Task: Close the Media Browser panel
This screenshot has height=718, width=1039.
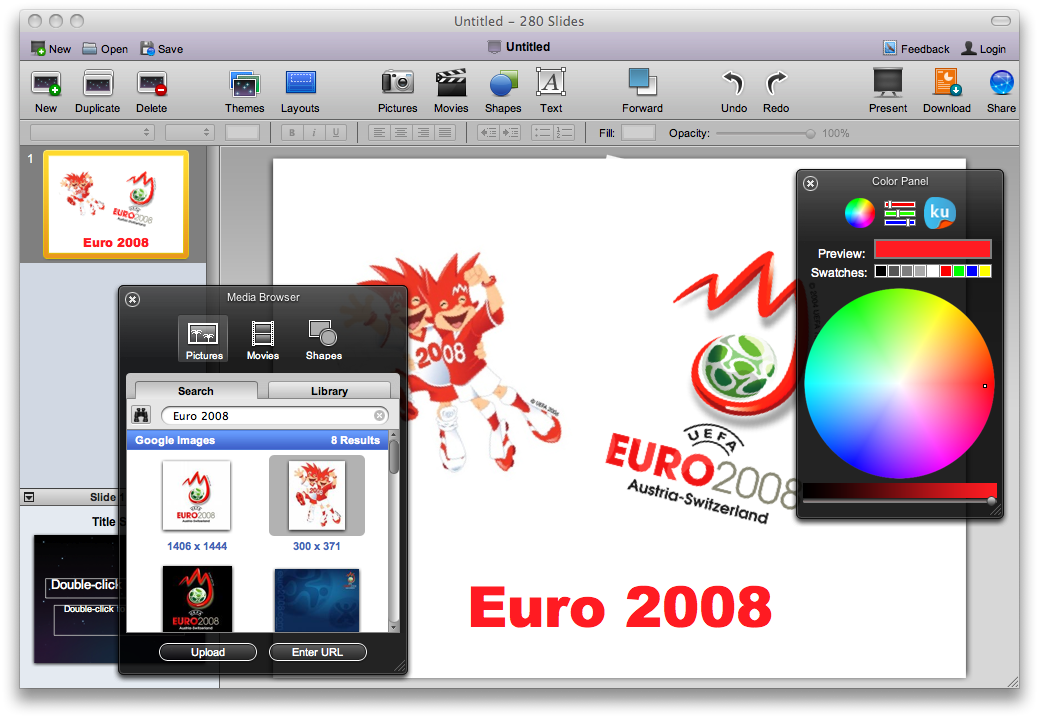Action: coord(133,299)
